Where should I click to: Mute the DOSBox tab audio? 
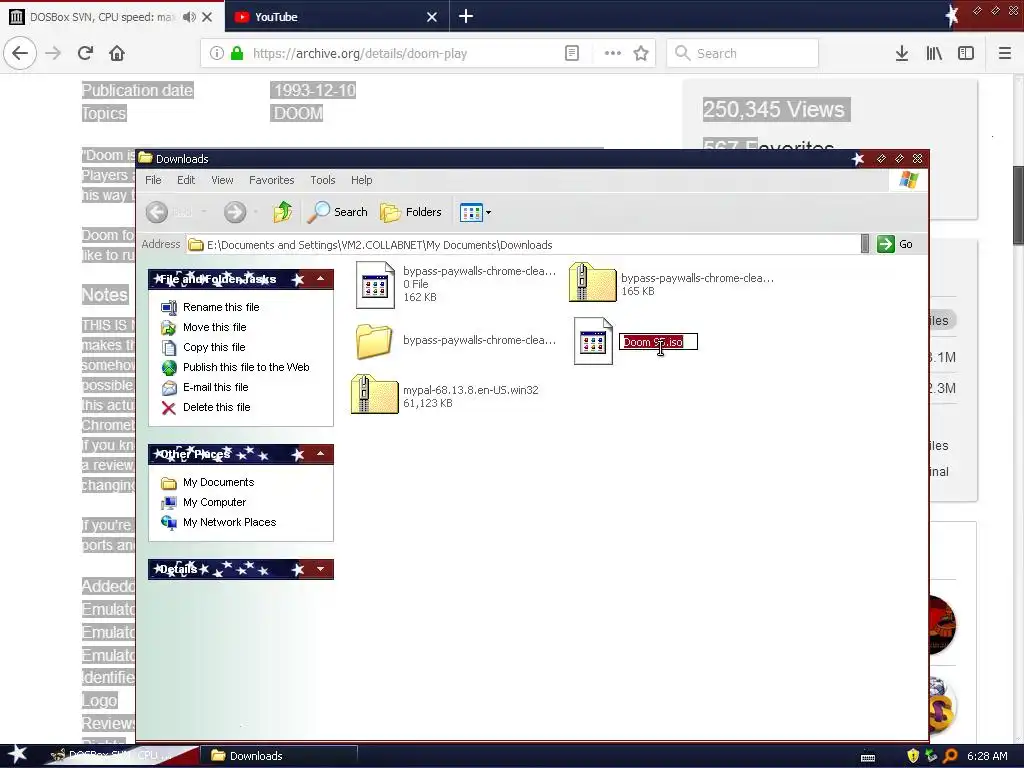pos(189,17)
